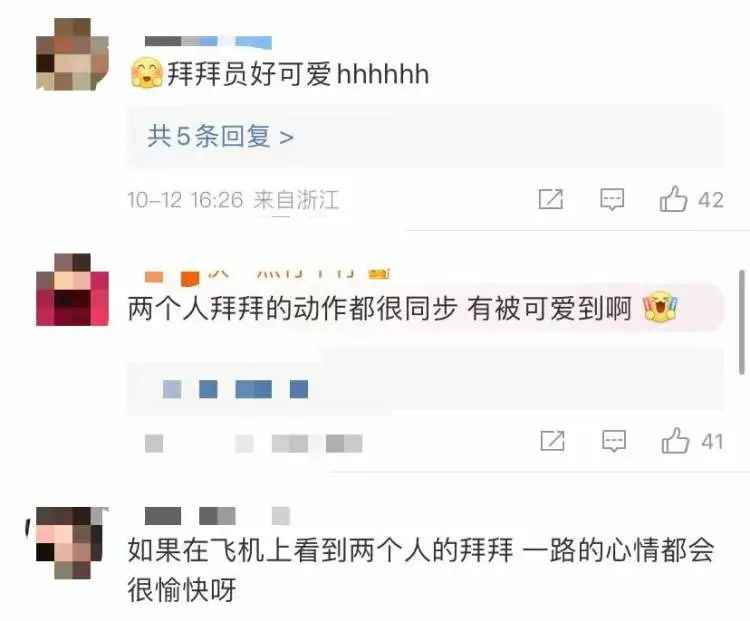Tap the crying-laughing emoji after 可爱到啊

pyautogui.click(x=661, y=306)
